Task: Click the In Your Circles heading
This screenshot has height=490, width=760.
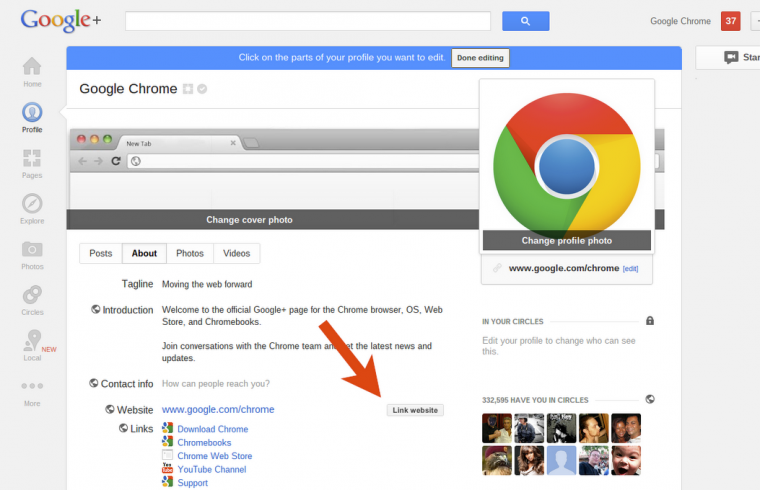Action: point(513,321)
